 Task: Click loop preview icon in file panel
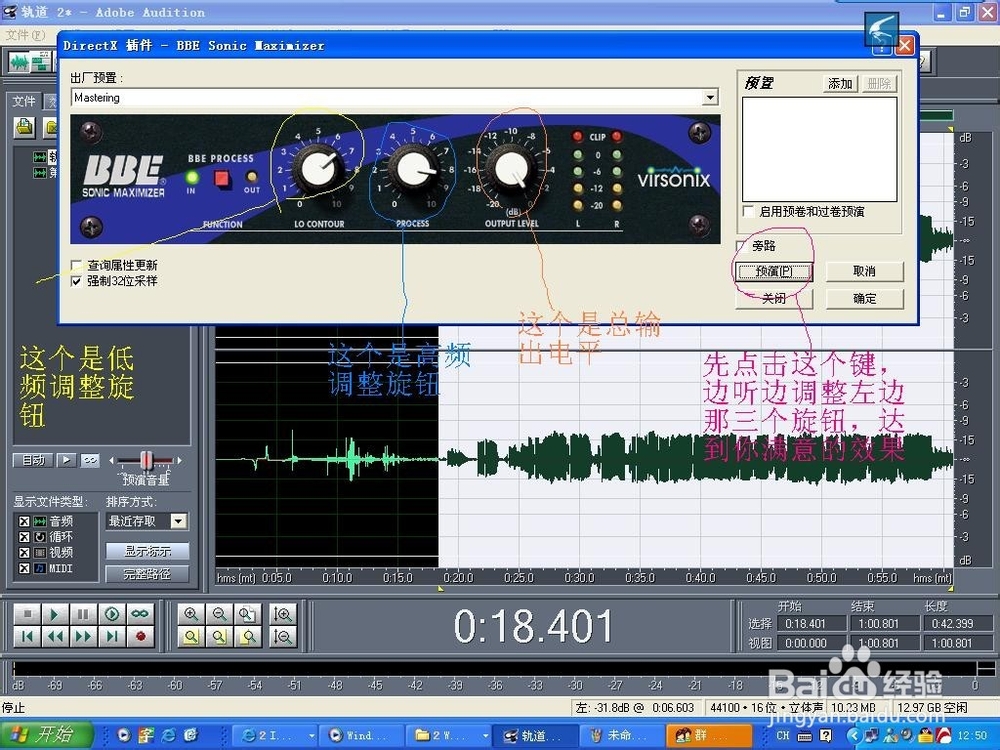(90, 460)
